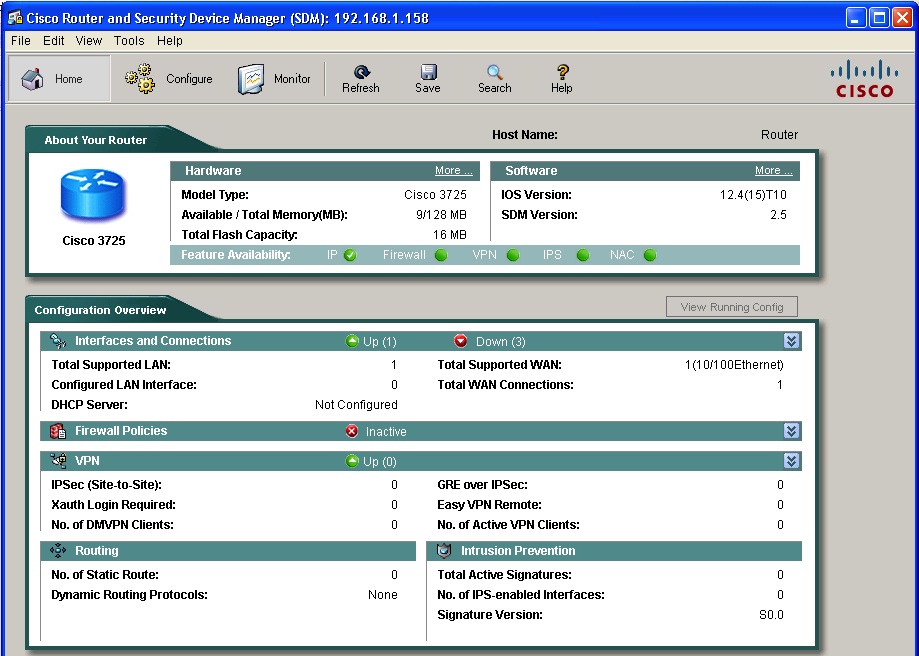The width and height of the screenshot is (919, 656).
Task: Expand the Interfaces and Connections section
Action: point(791,341)
